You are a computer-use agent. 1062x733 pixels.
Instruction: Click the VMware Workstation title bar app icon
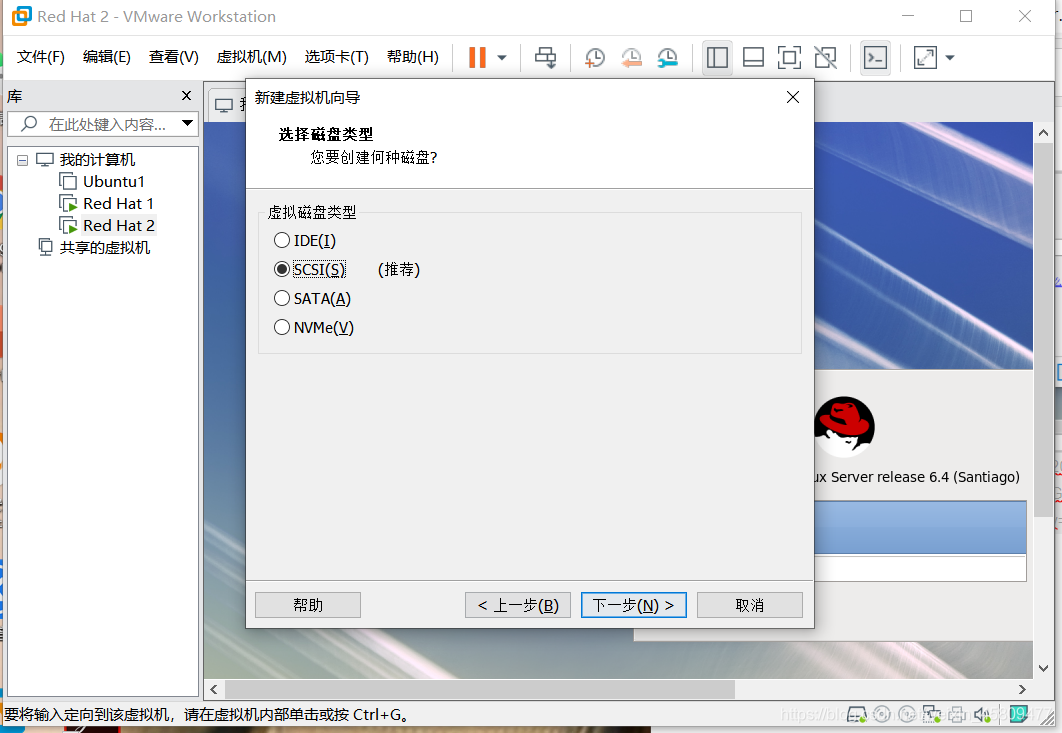pos(22,16)
